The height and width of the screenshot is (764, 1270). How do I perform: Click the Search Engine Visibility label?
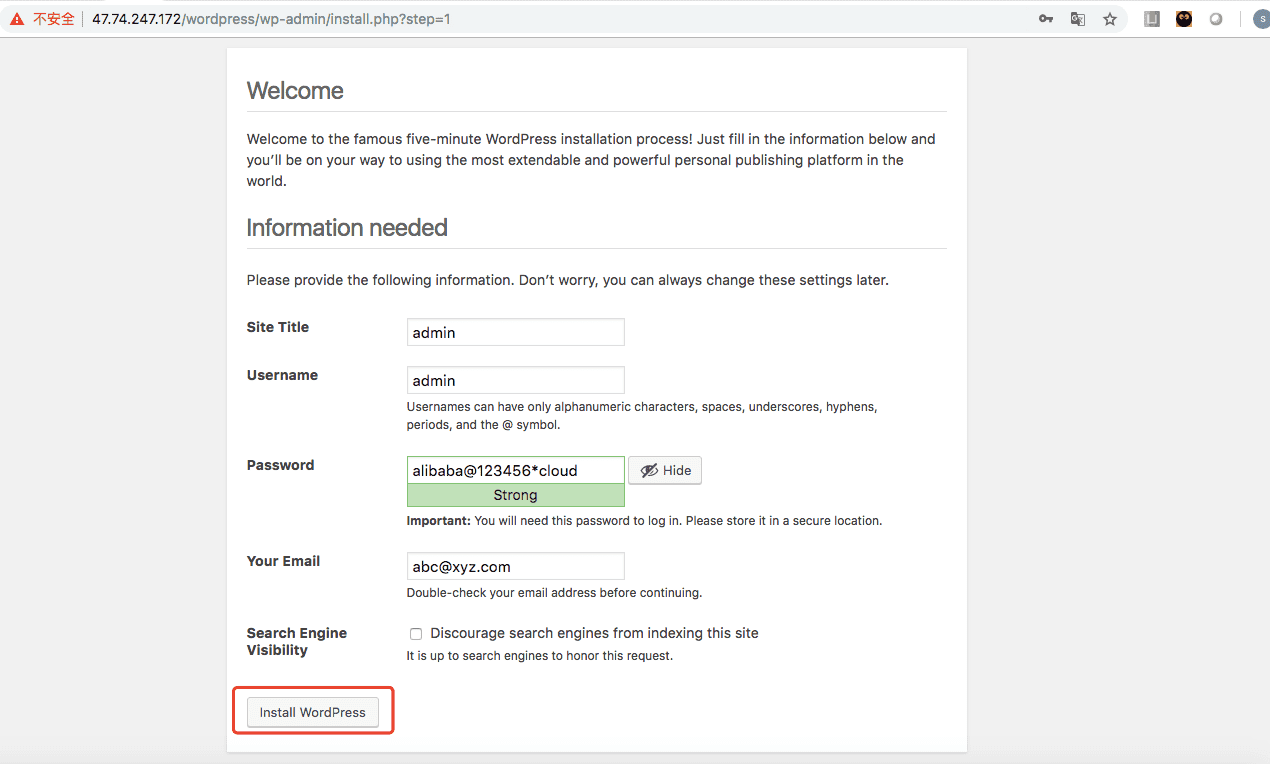pyautogui.click(x=297, y=641)
